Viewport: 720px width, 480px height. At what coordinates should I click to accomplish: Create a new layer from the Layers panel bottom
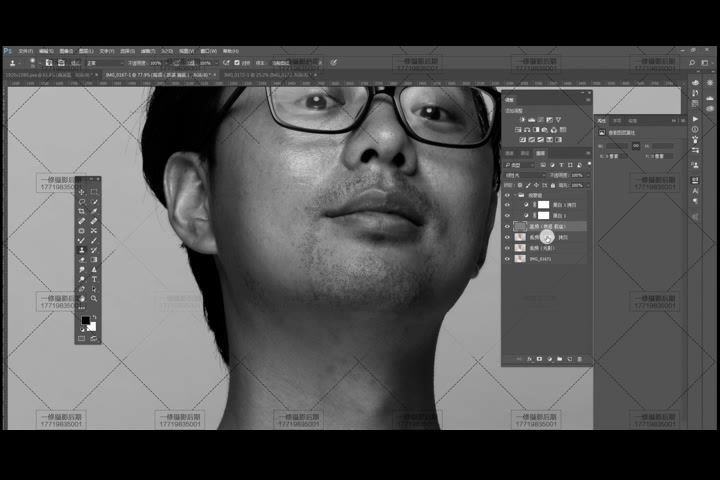569,359
